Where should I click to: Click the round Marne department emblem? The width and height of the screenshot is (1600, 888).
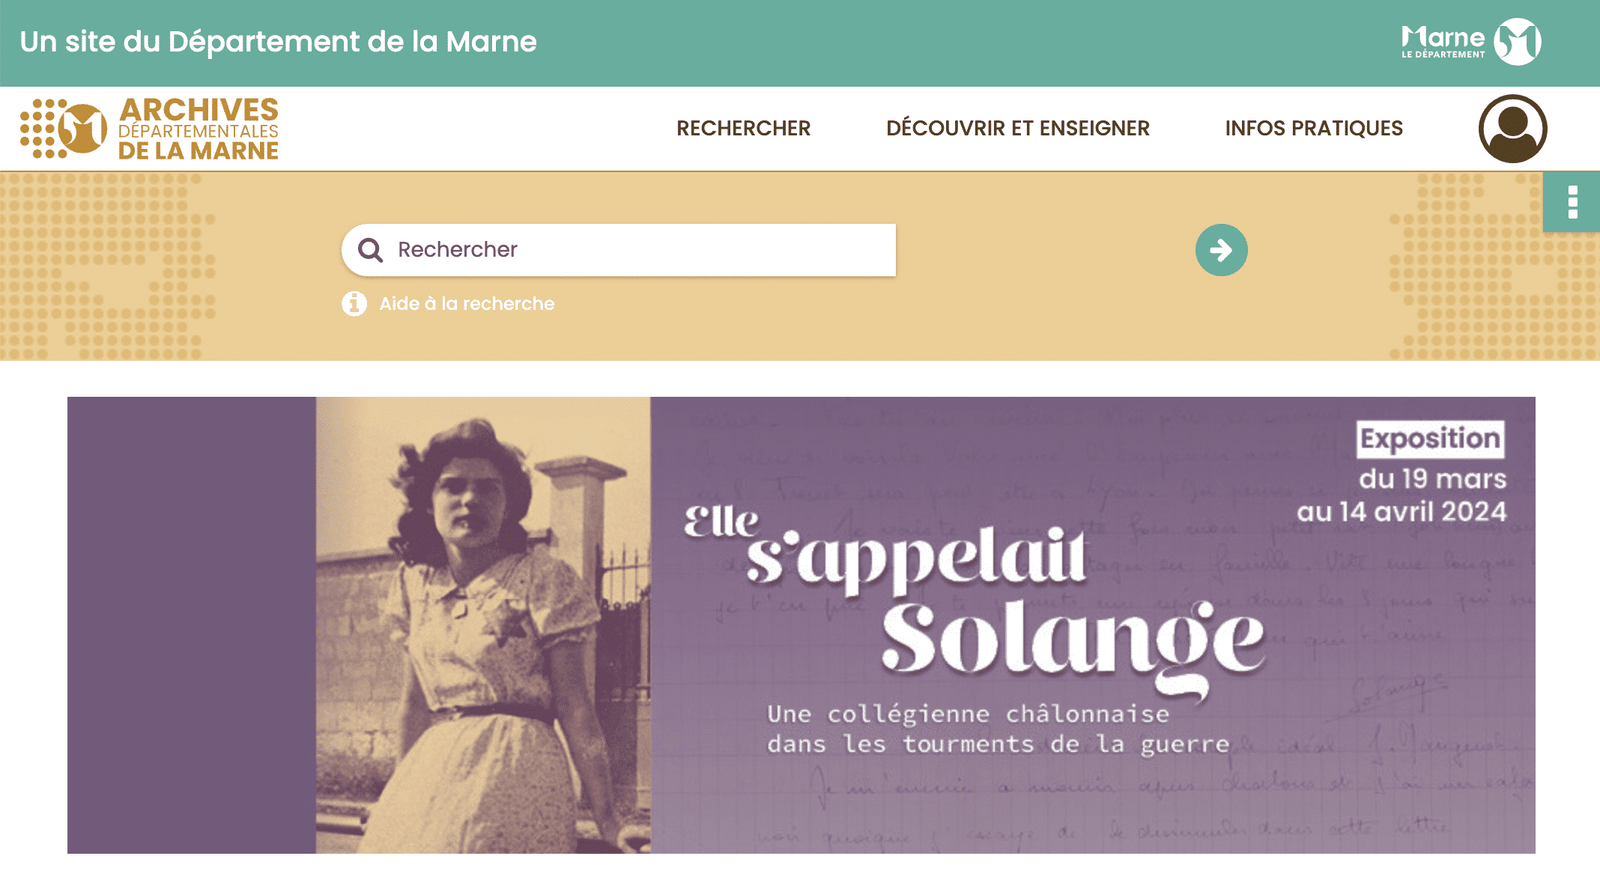[1517, 42]
